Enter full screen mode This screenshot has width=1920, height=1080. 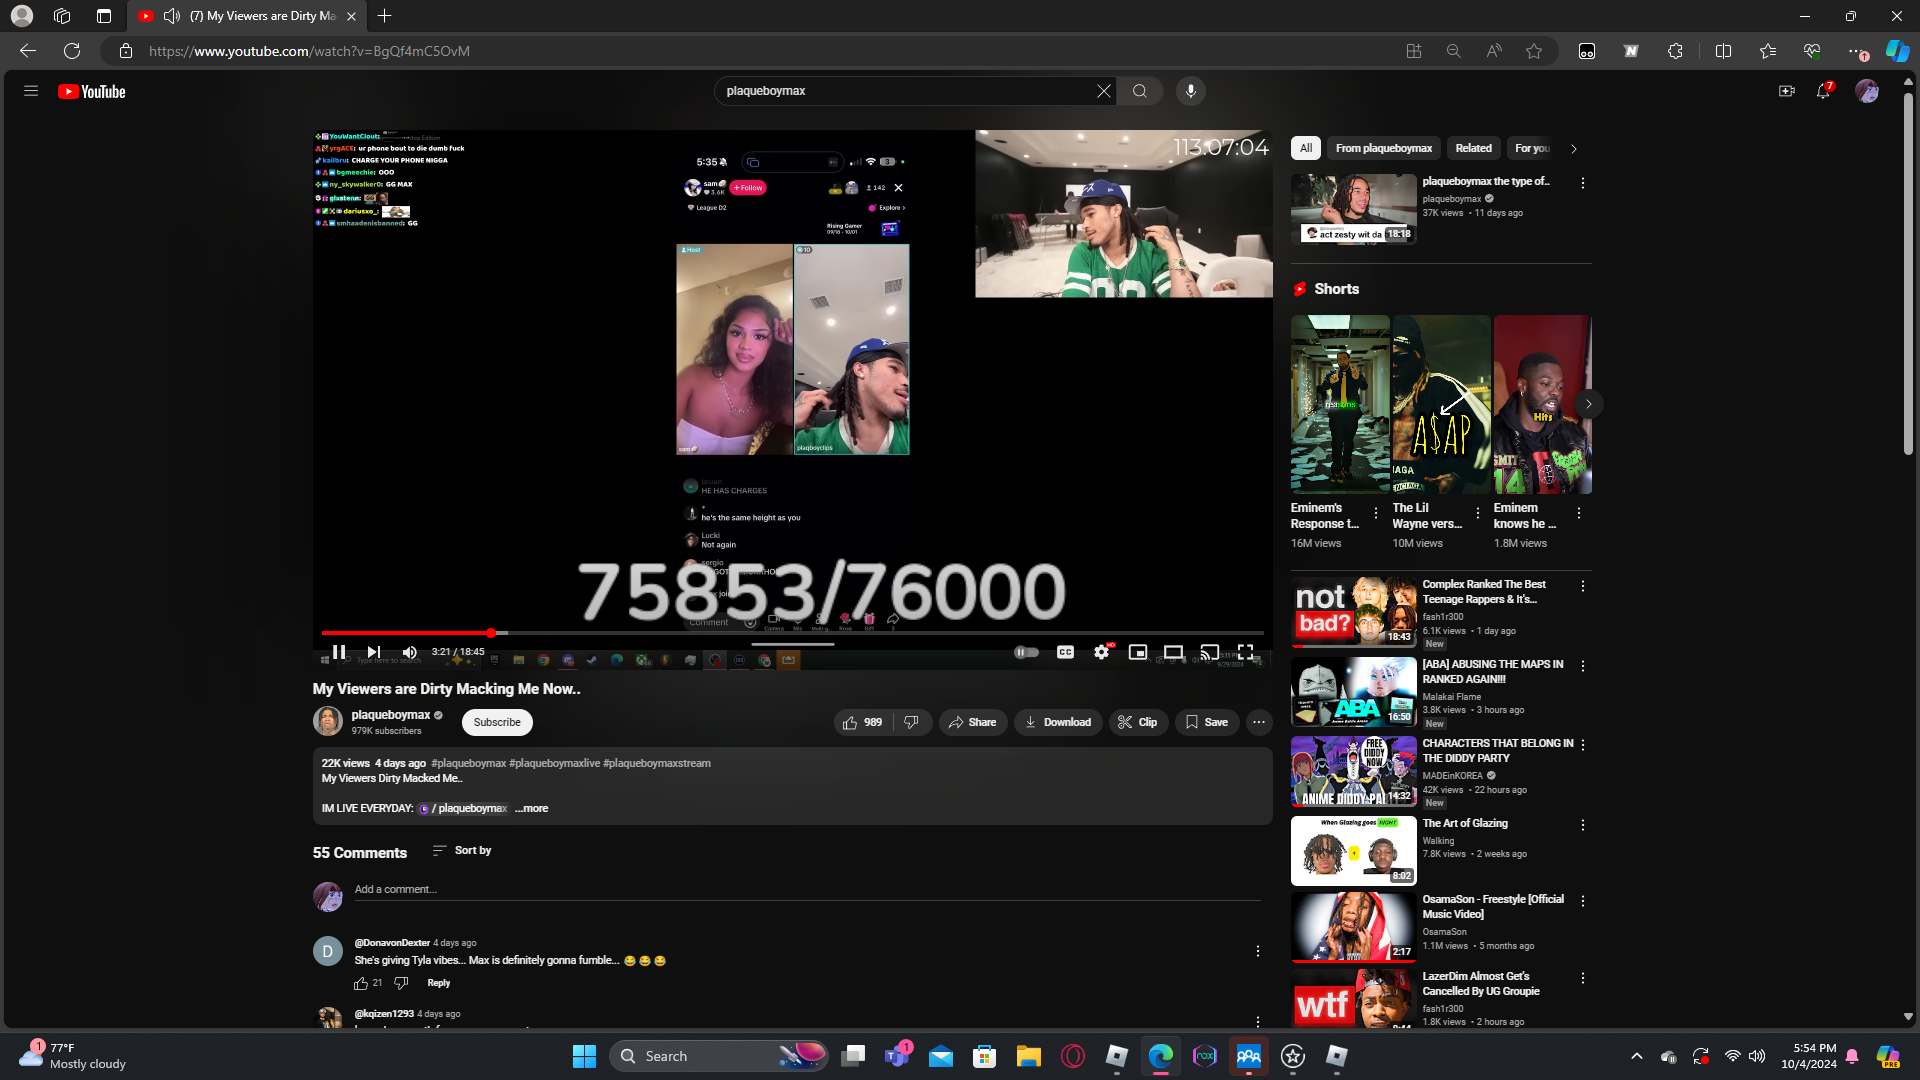tap(1245, 652)
